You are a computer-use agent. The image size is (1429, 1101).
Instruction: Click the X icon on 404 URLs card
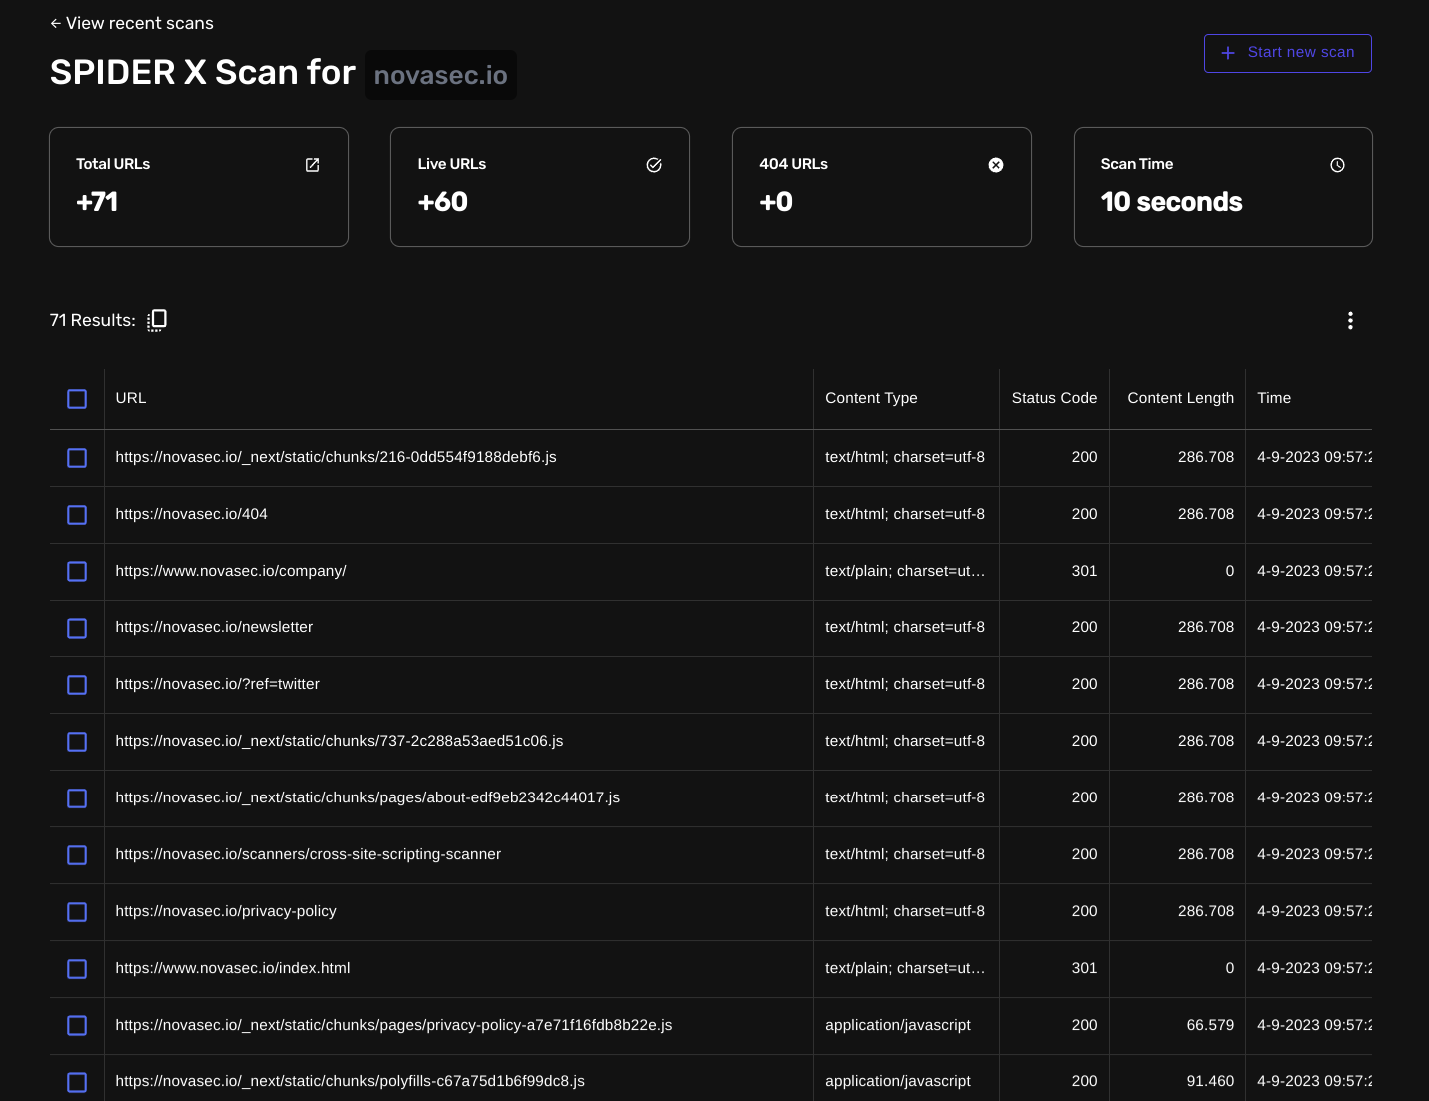click(996, 165)
